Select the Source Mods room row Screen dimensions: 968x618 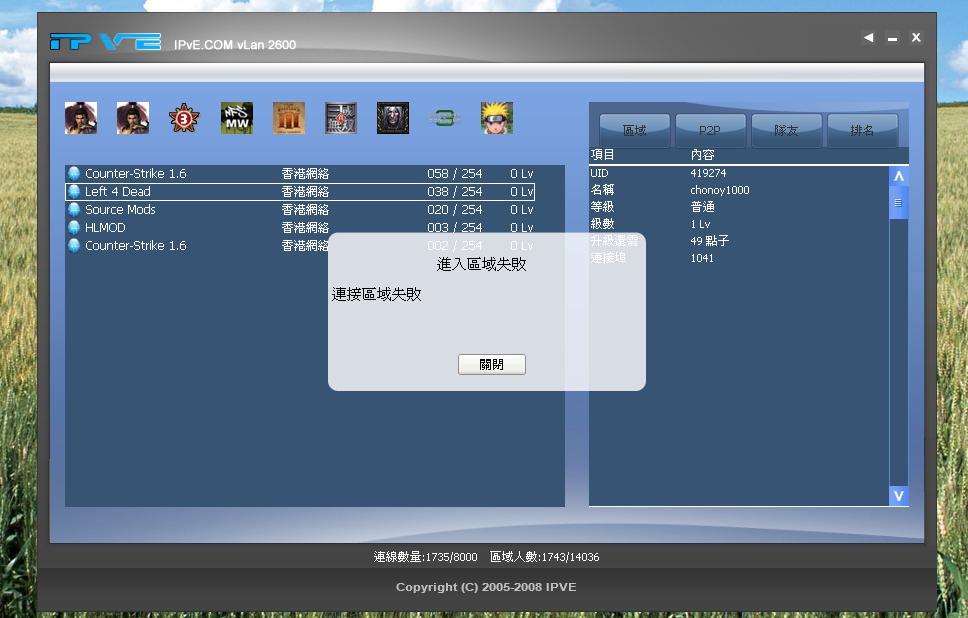point(300,209)
